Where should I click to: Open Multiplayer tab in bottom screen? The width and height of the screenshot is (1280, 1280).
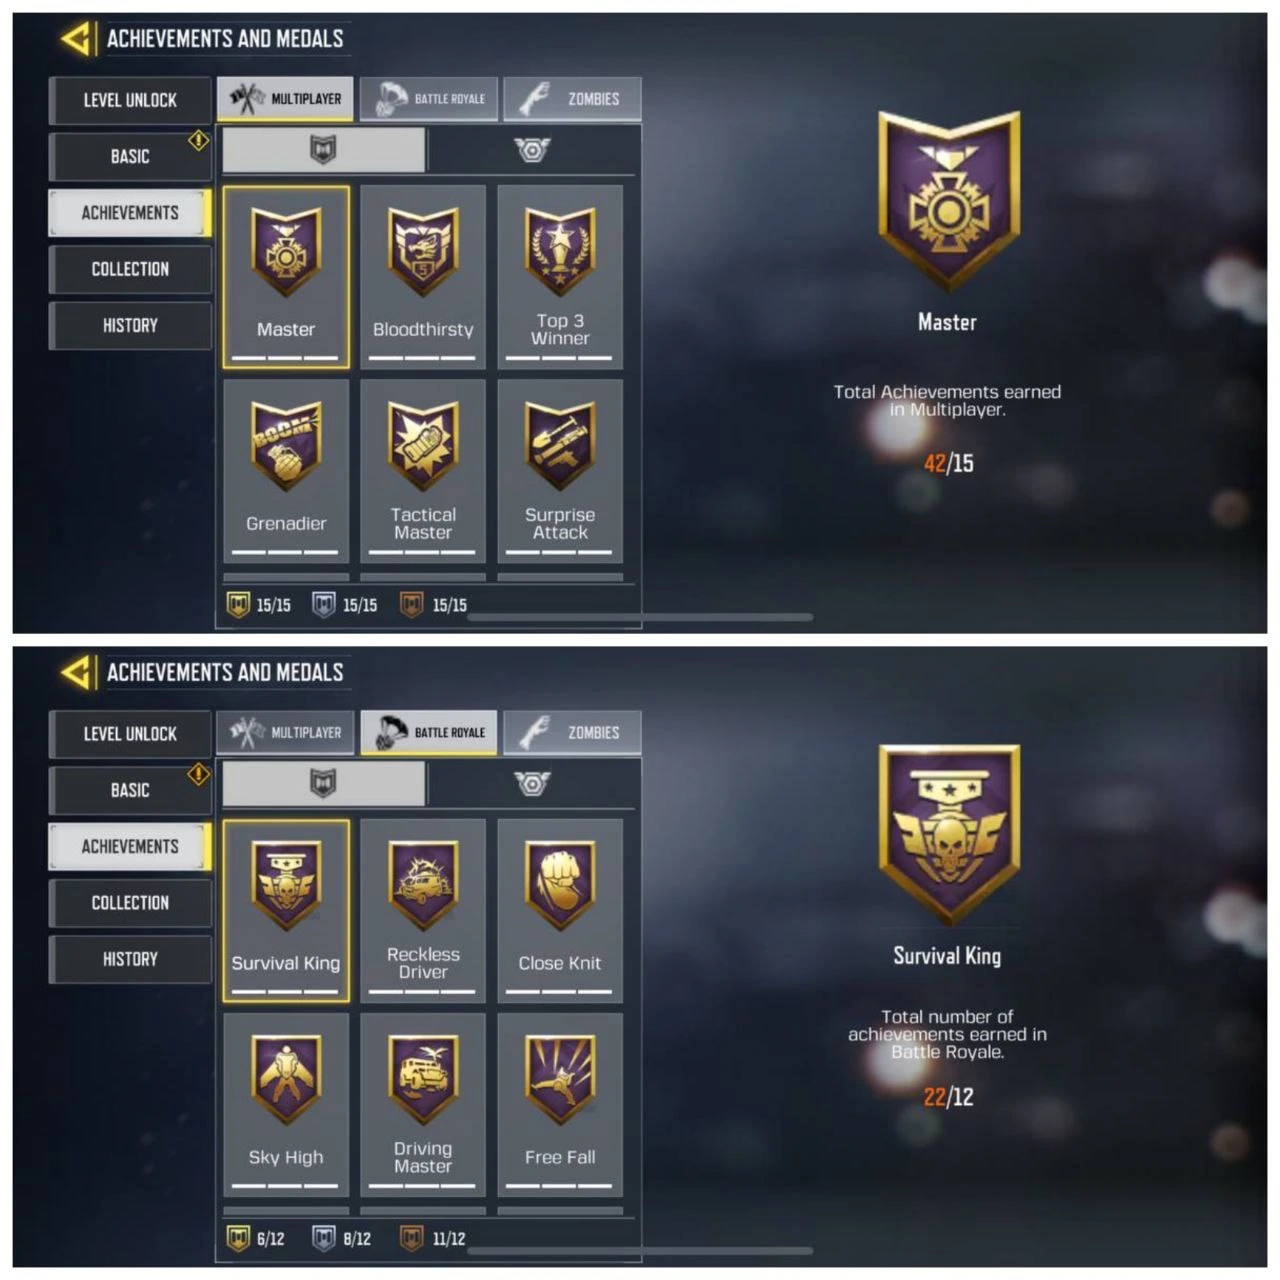[x=285, y=733]
